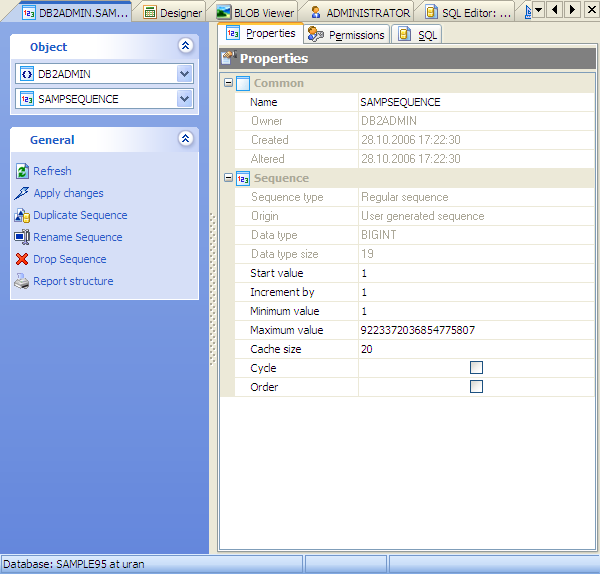600x574 pixels.
Task: Click the Maximum value field
Action: click(x=470, y=330)
